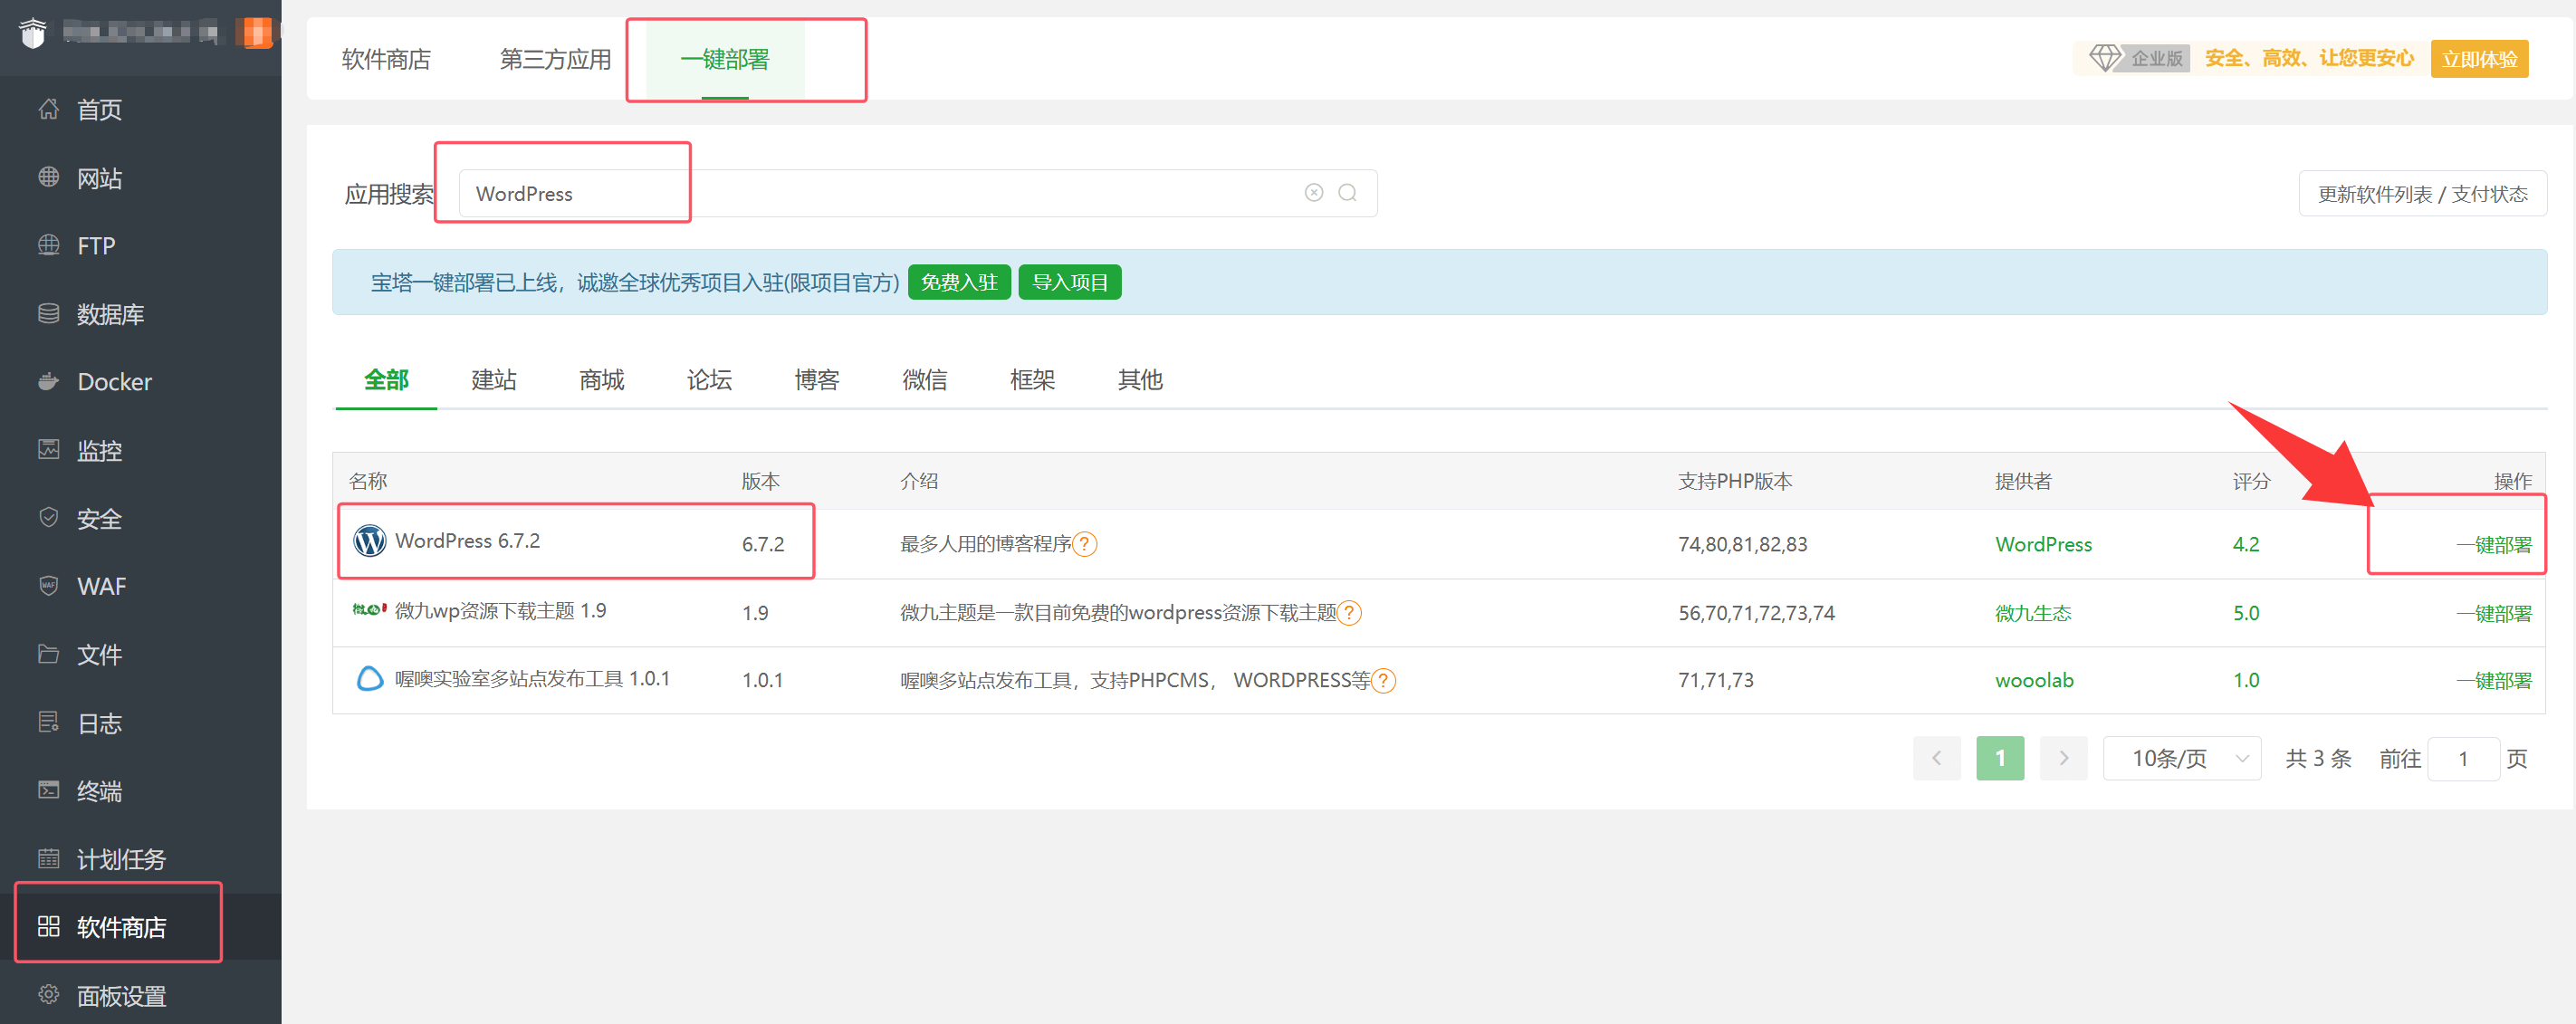Click the magnifier search icon

pyautogui.click(x=1347, y=193)
